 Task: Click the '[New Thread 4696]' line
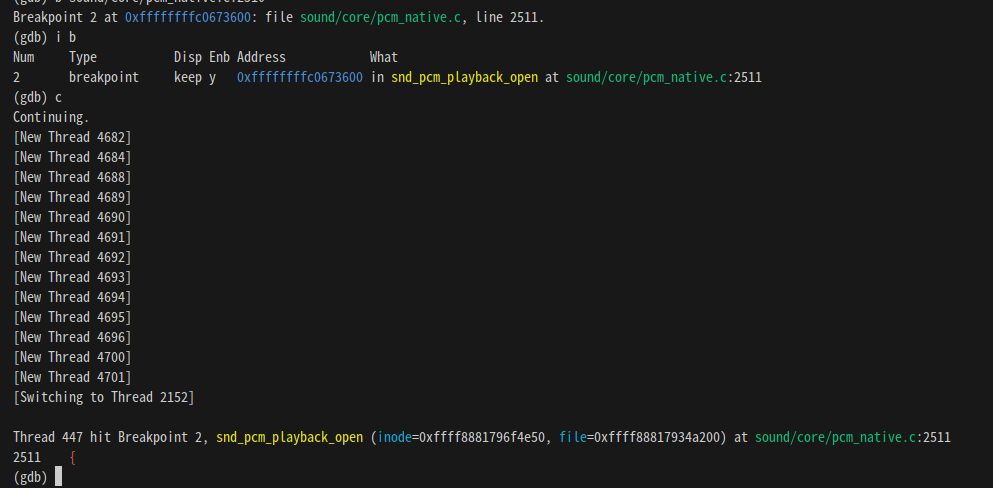pos(72,337)
